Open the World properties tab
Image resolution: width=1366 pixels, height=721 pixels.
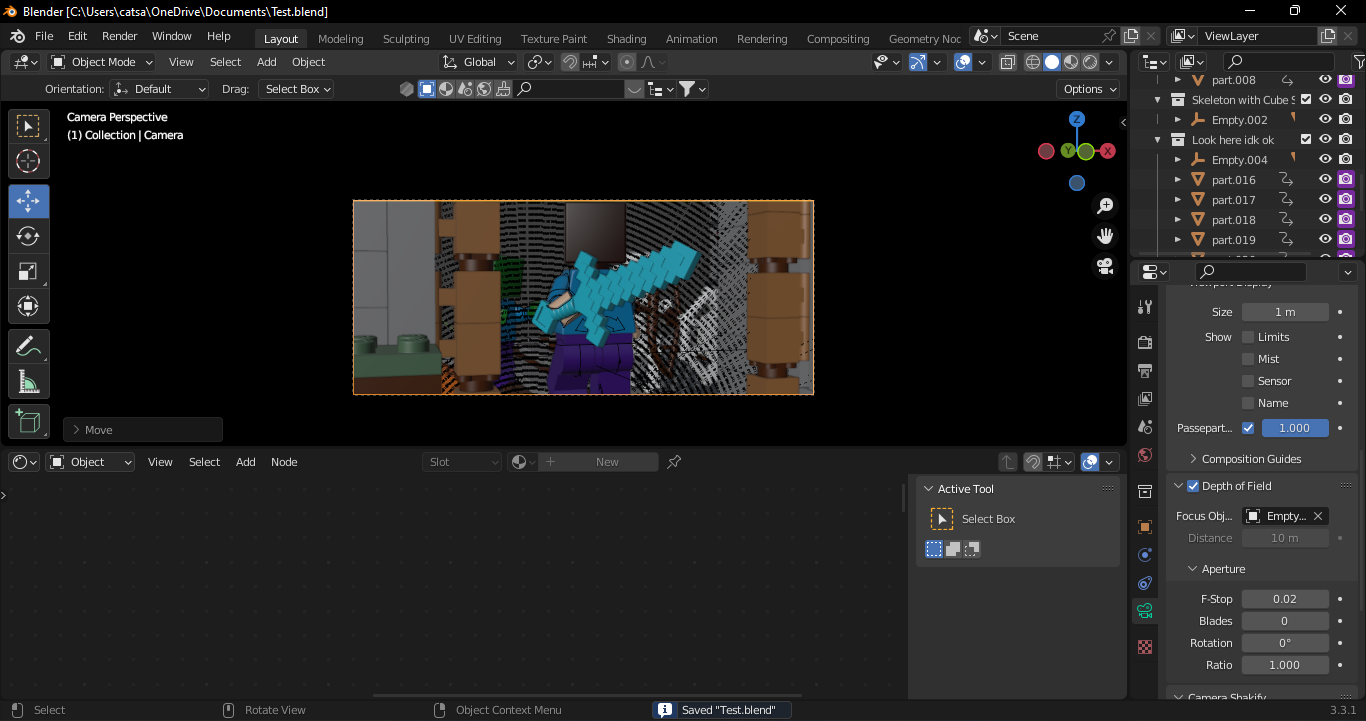(1144, 454)
